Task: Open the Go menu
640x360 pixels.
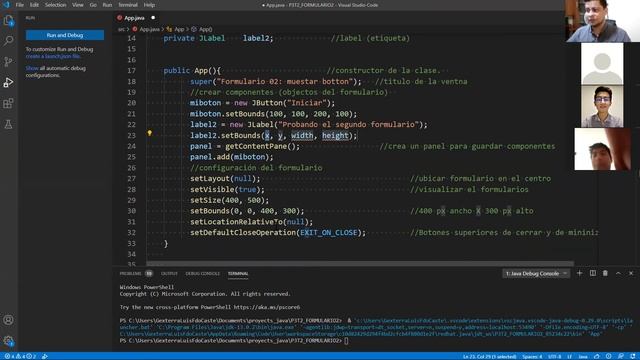Action: pos(93,5)
